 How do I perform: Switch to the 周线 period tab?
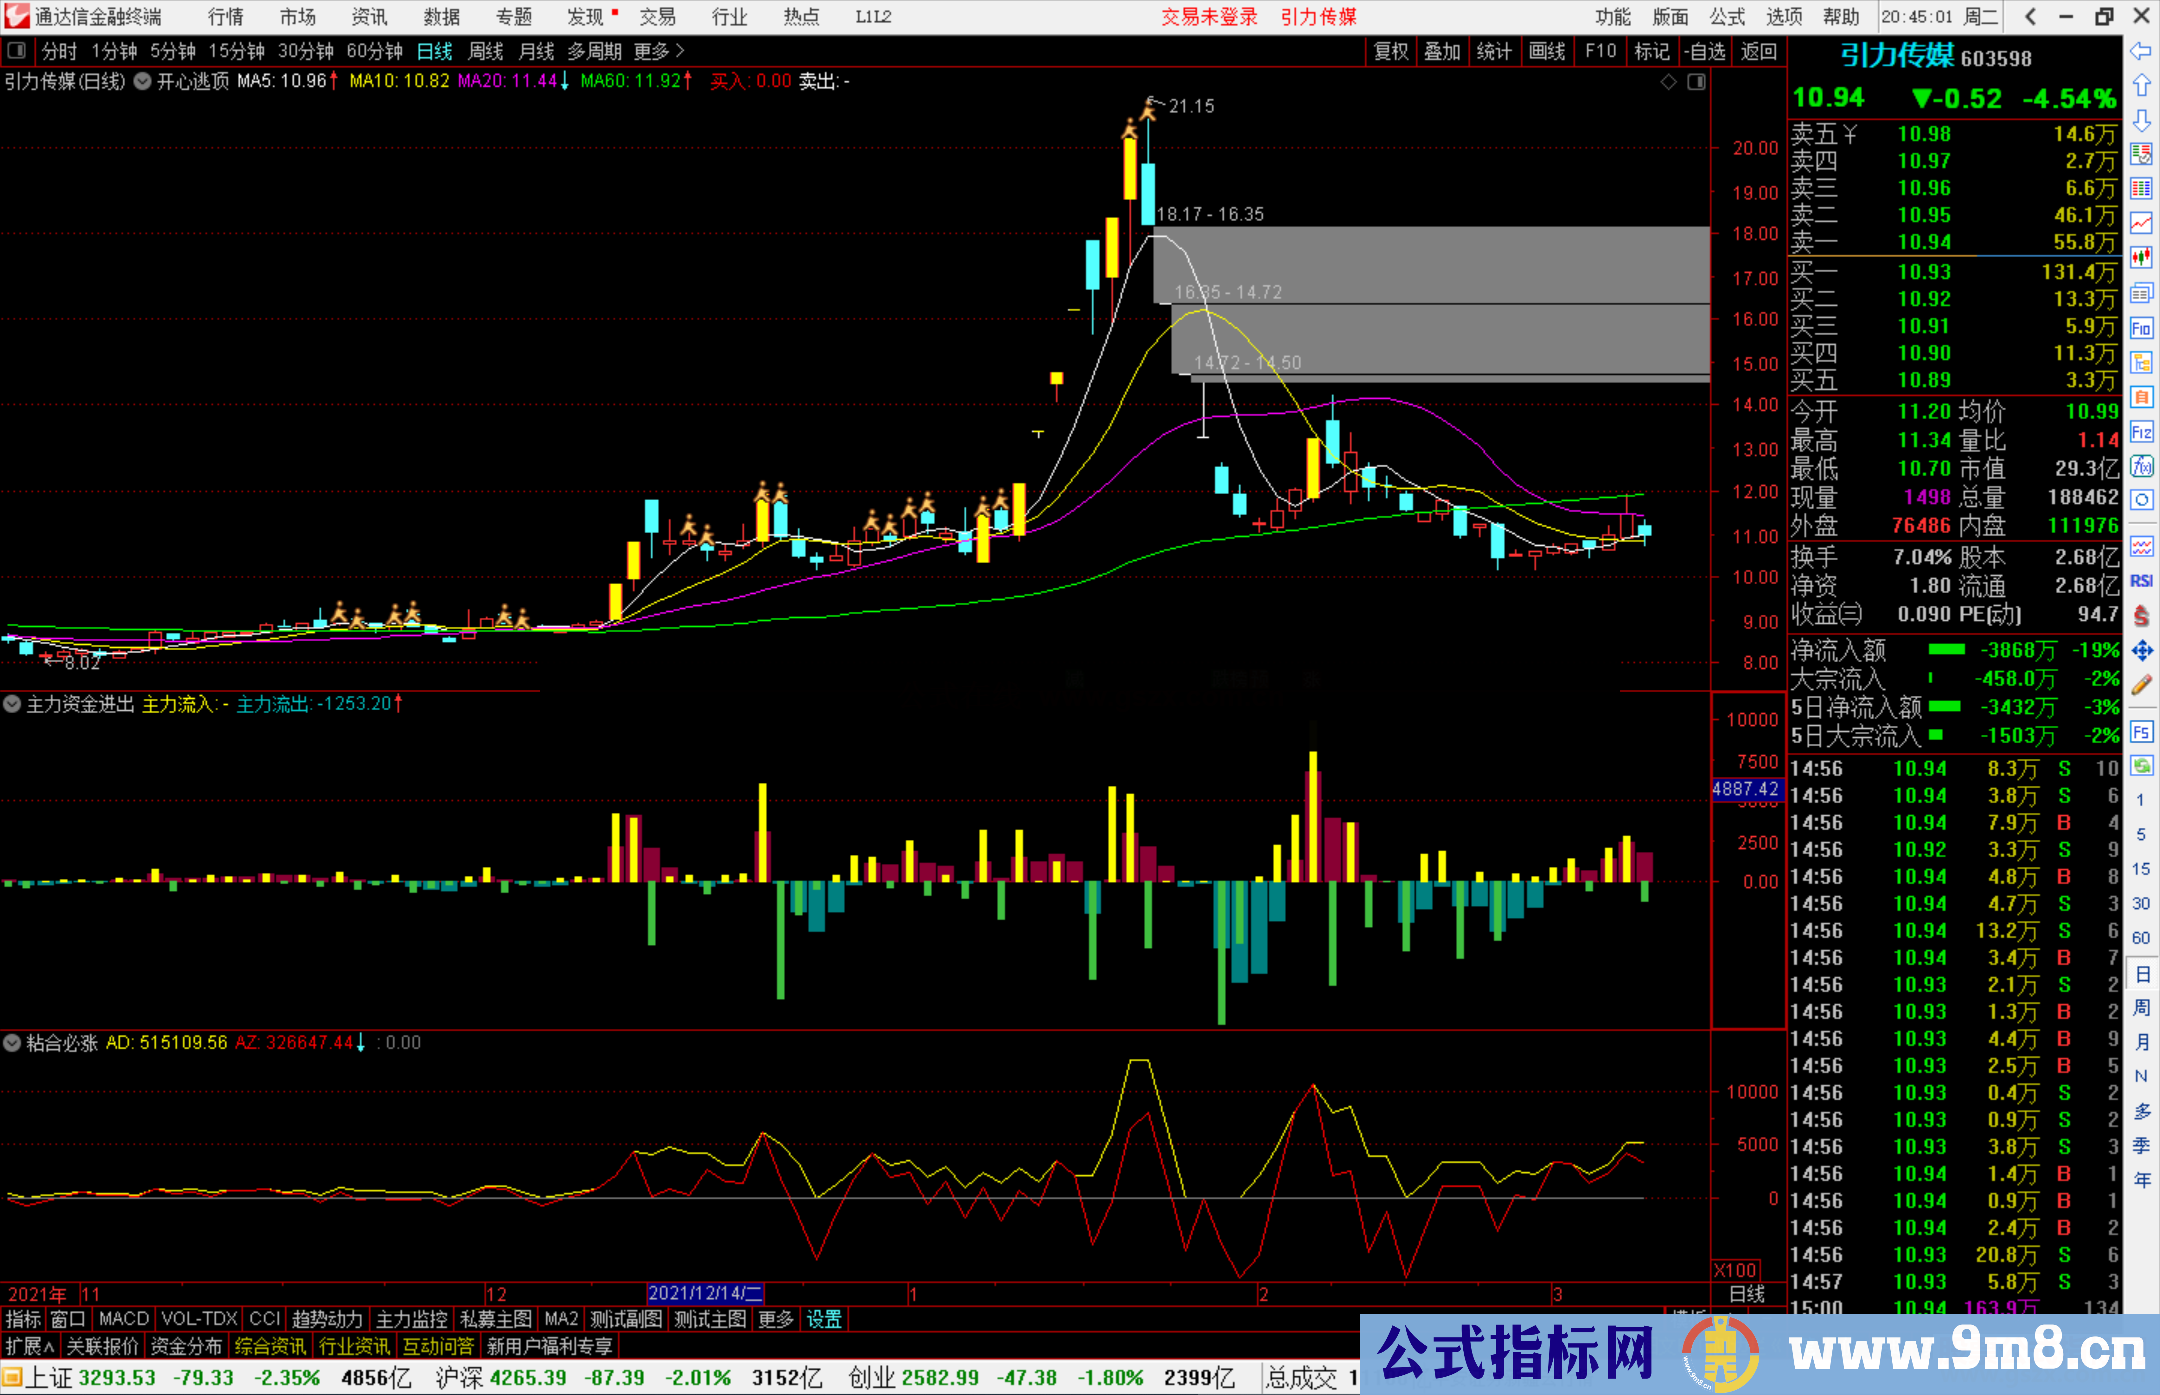(x=486, y=50)
